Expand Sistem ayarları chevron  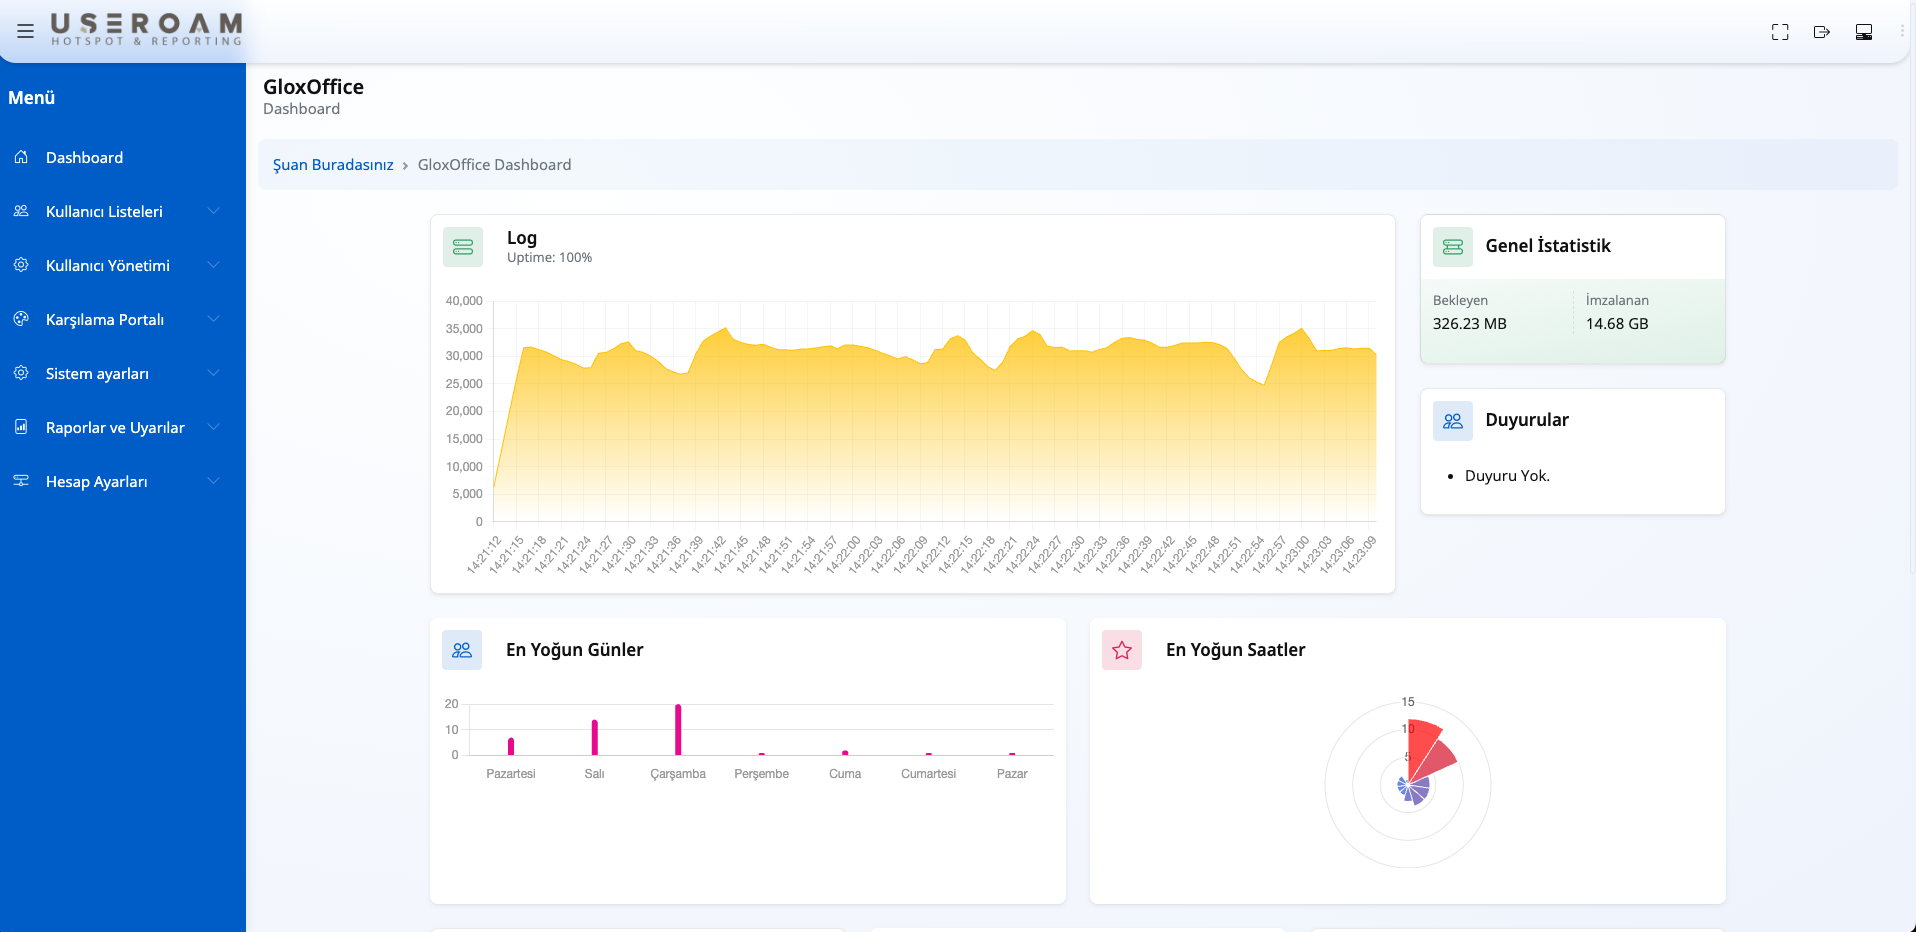tap(213, 373)
